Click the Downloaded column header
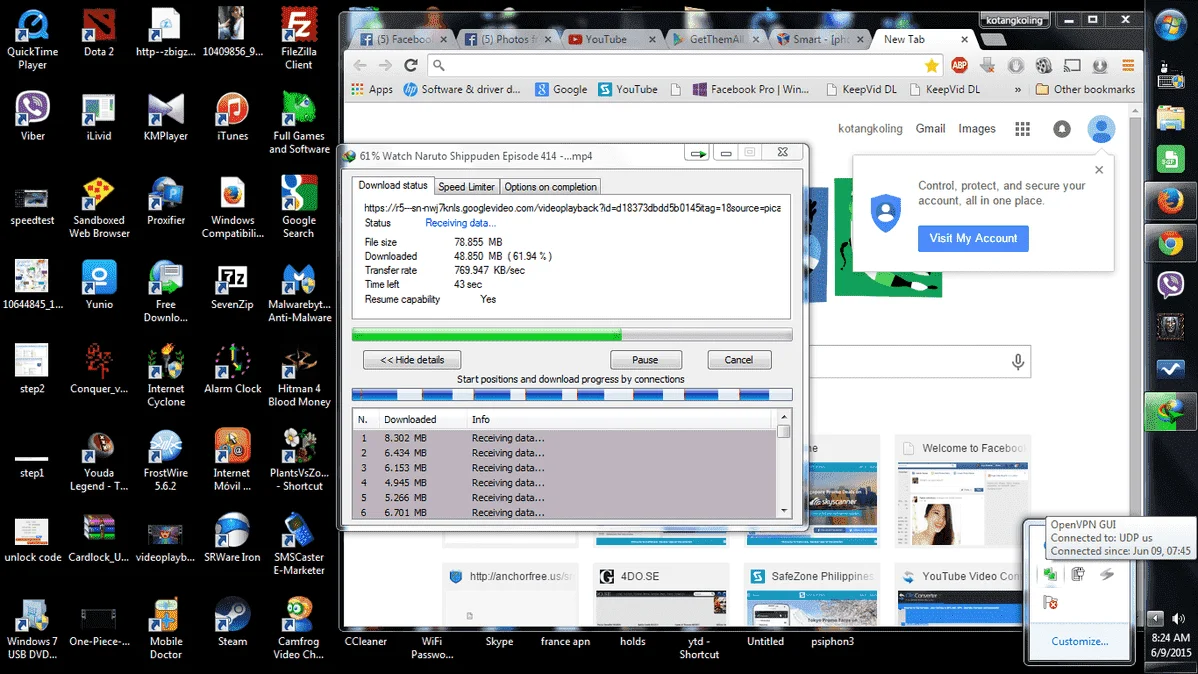The image size is (1198, 674). click(x=421, y=420)
